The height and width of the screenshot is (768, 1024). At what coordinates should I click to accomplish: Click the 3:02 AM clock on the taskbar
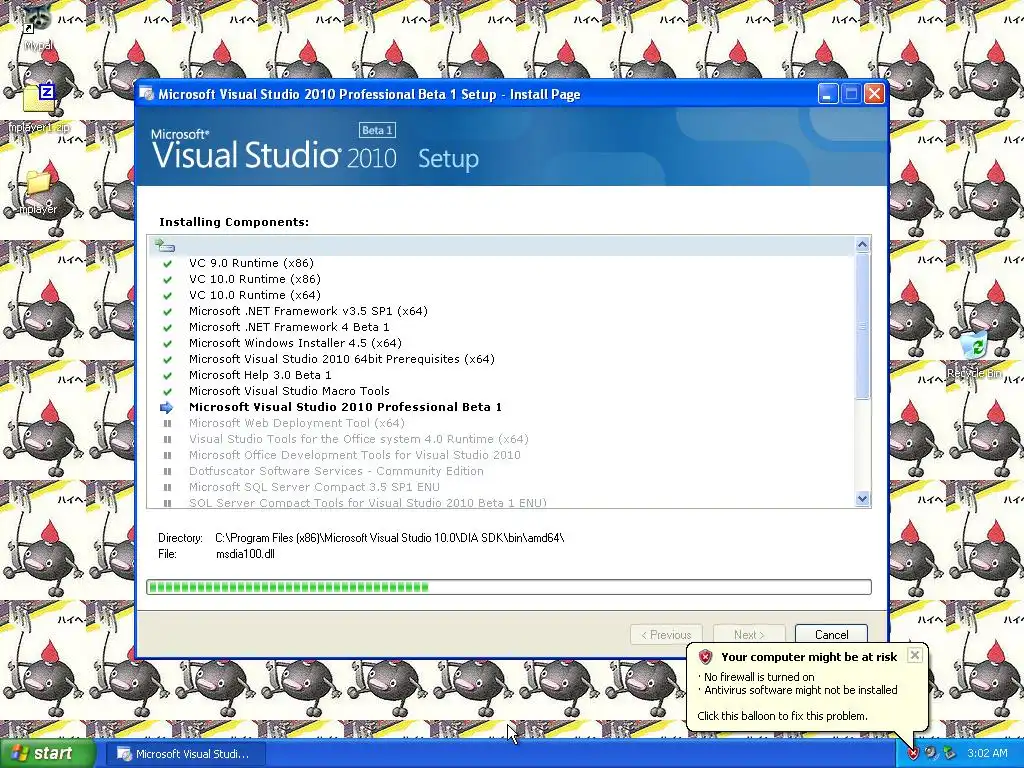pos(987,753)
